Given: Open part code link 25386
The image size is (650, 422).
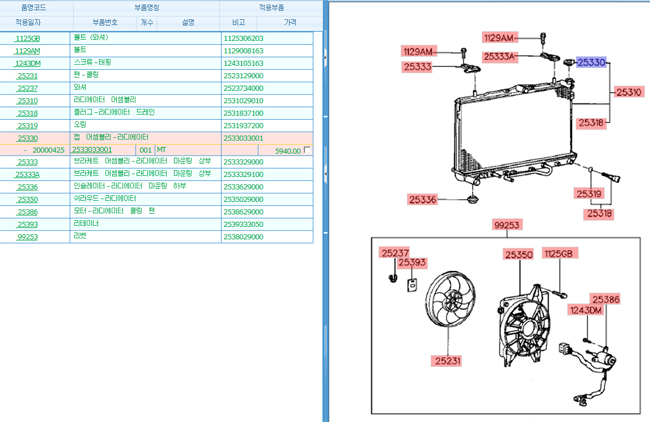Looking at the screenshot, I should point(27,212).
